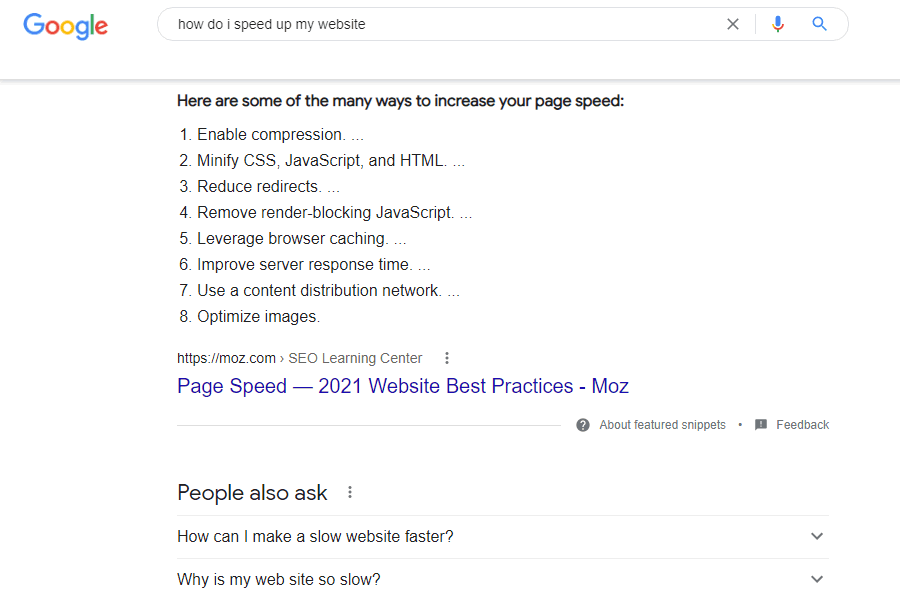Start voice search with the microphone icon

click(x=778, y=24)
